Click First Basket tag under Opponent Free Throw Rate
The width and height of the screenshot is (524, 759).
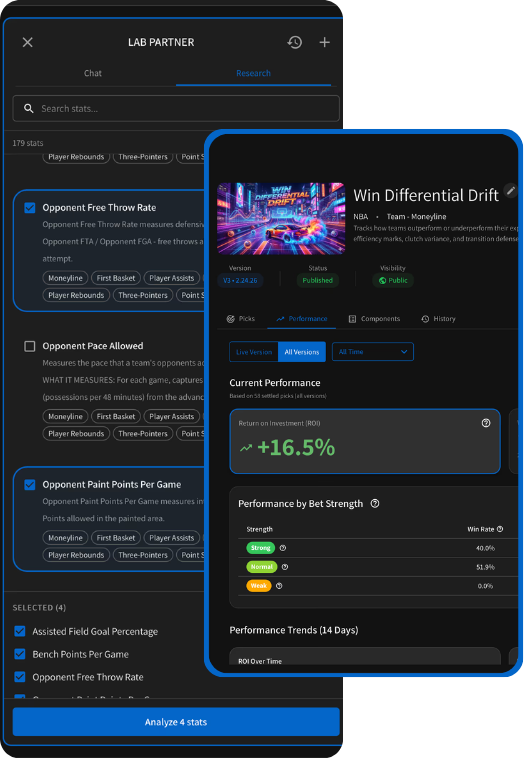click(116, 278)
